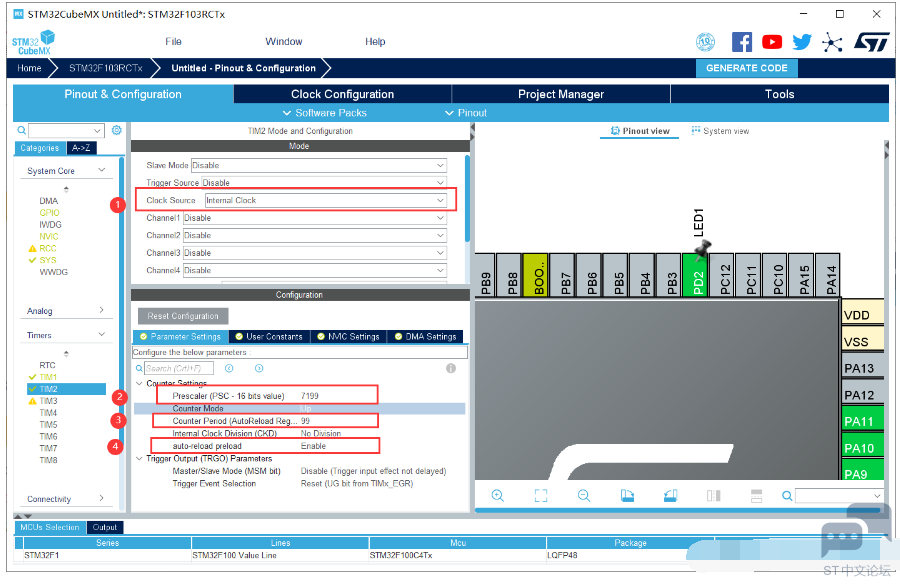Switch to System view

click(720, 131)
